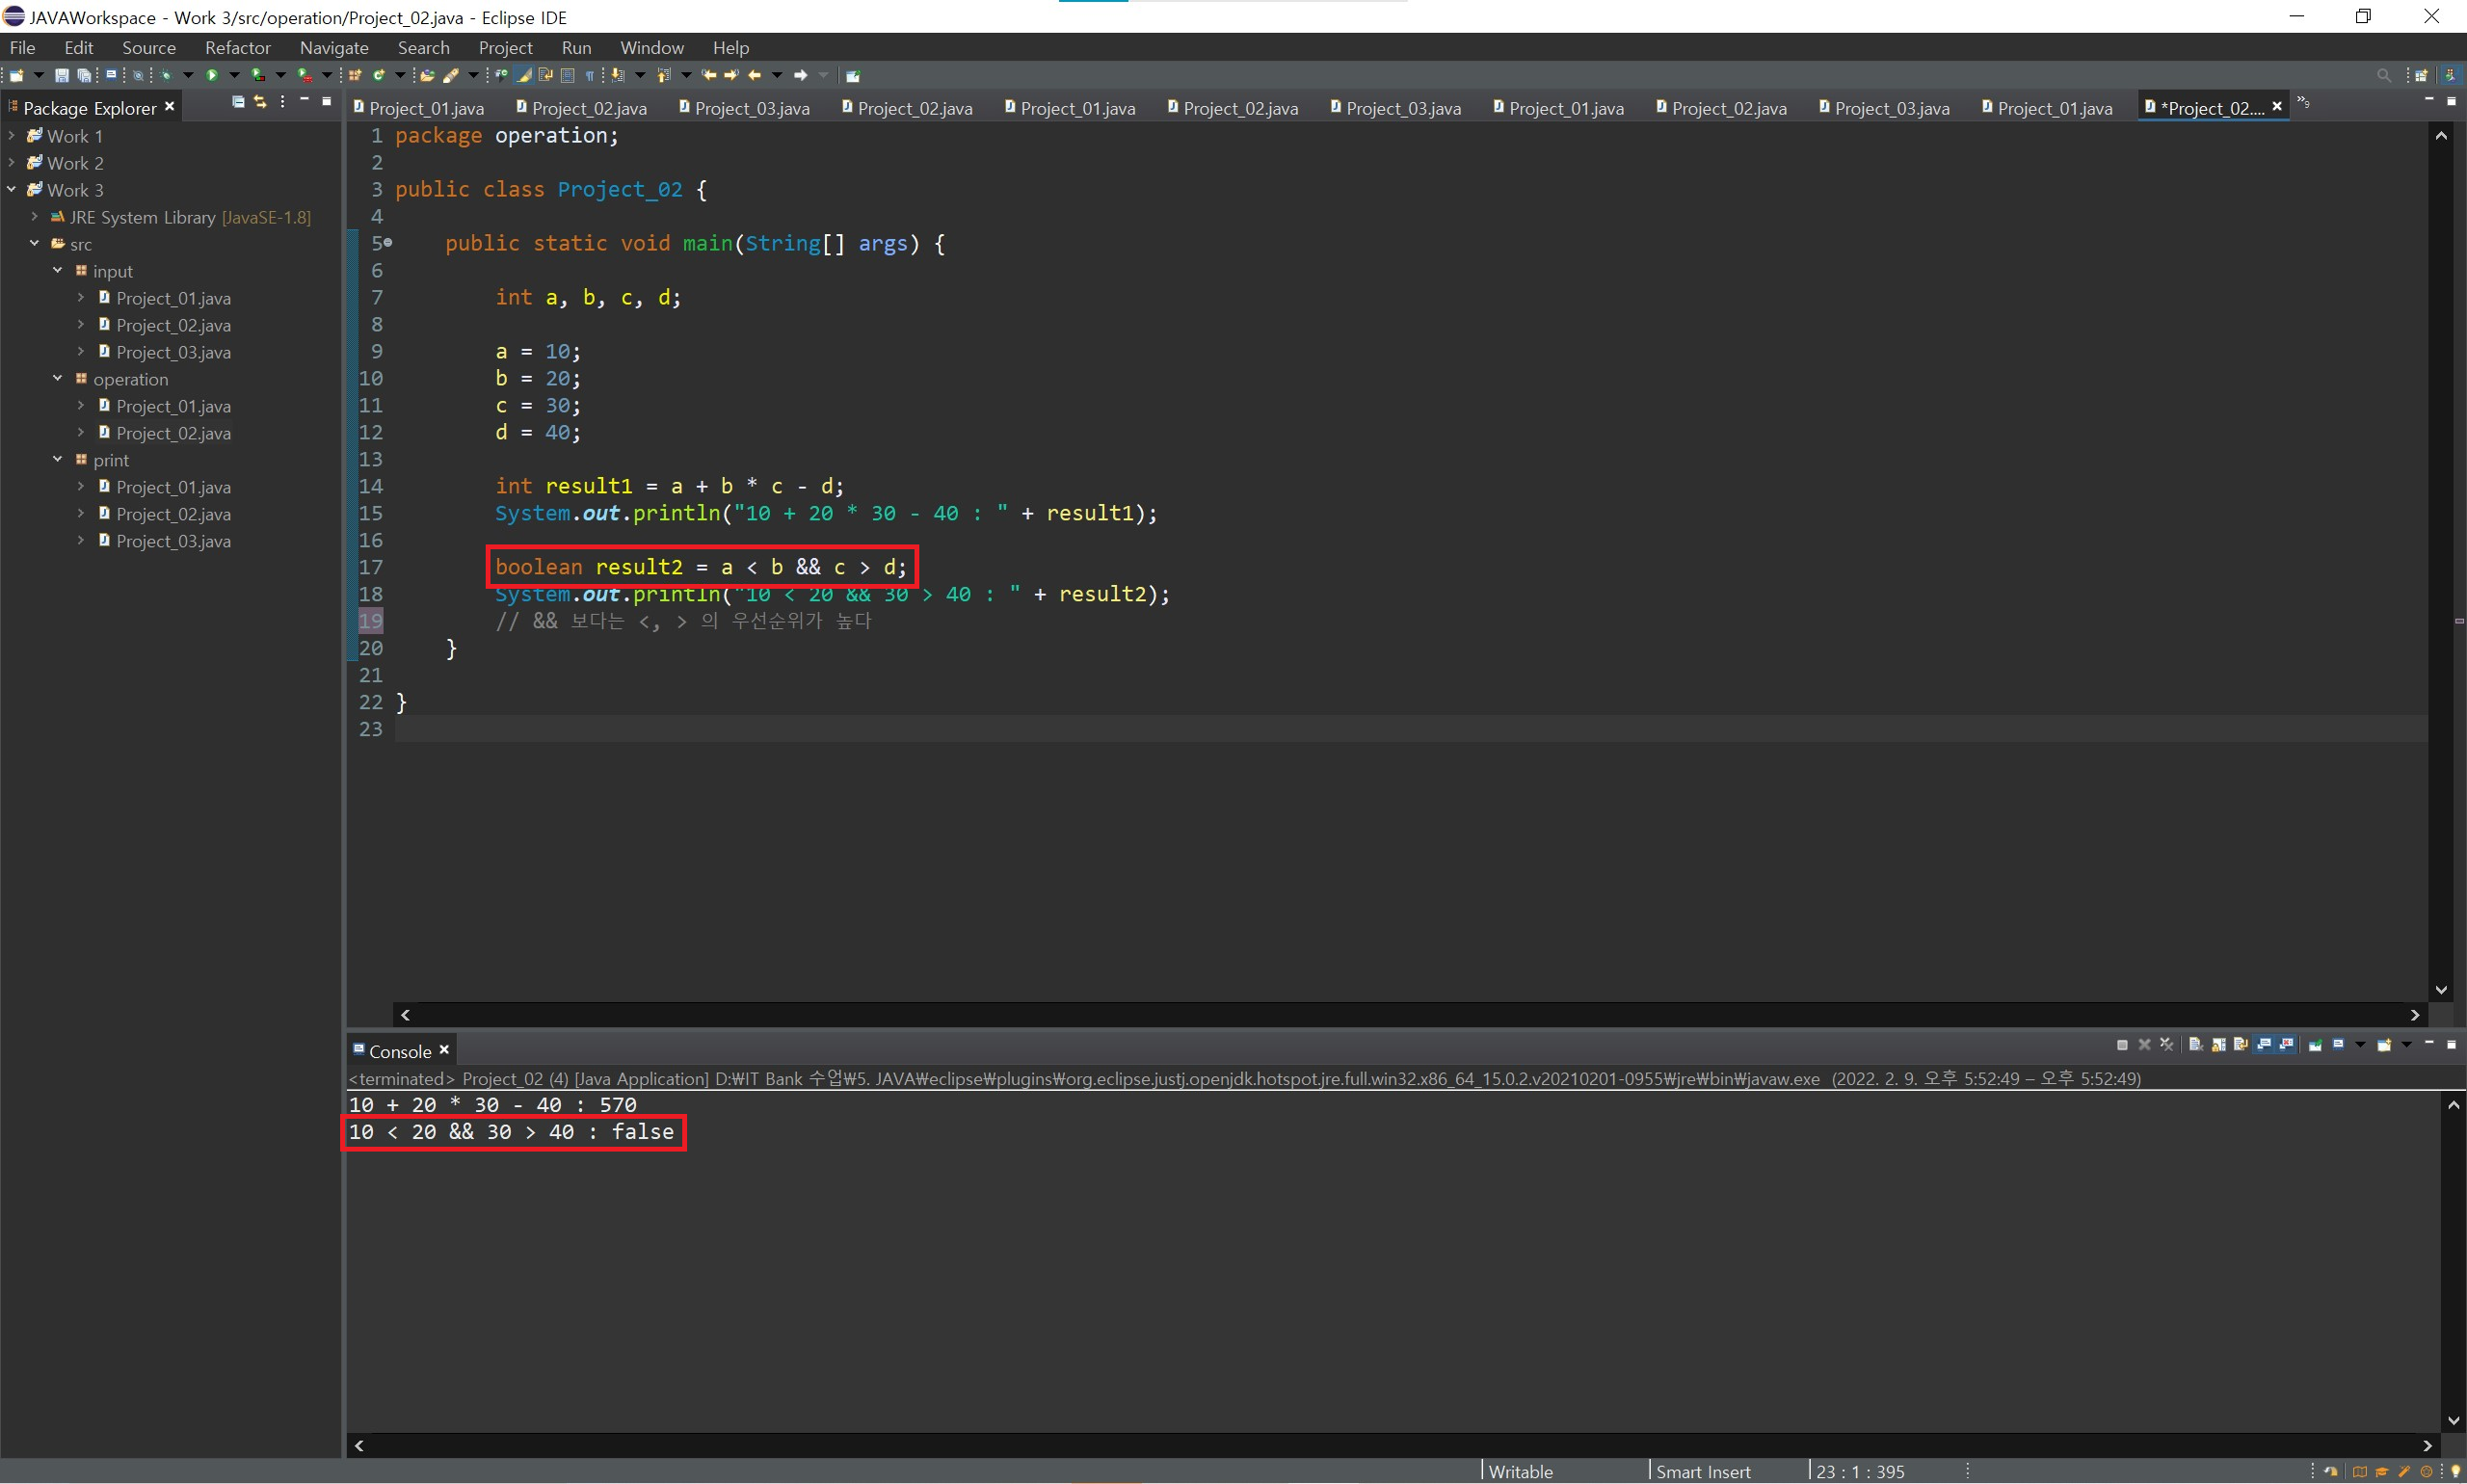Viewport: 2467px width, 1484px height.
Task: Collapse the operation package node
Action: [x=57, y=378]
